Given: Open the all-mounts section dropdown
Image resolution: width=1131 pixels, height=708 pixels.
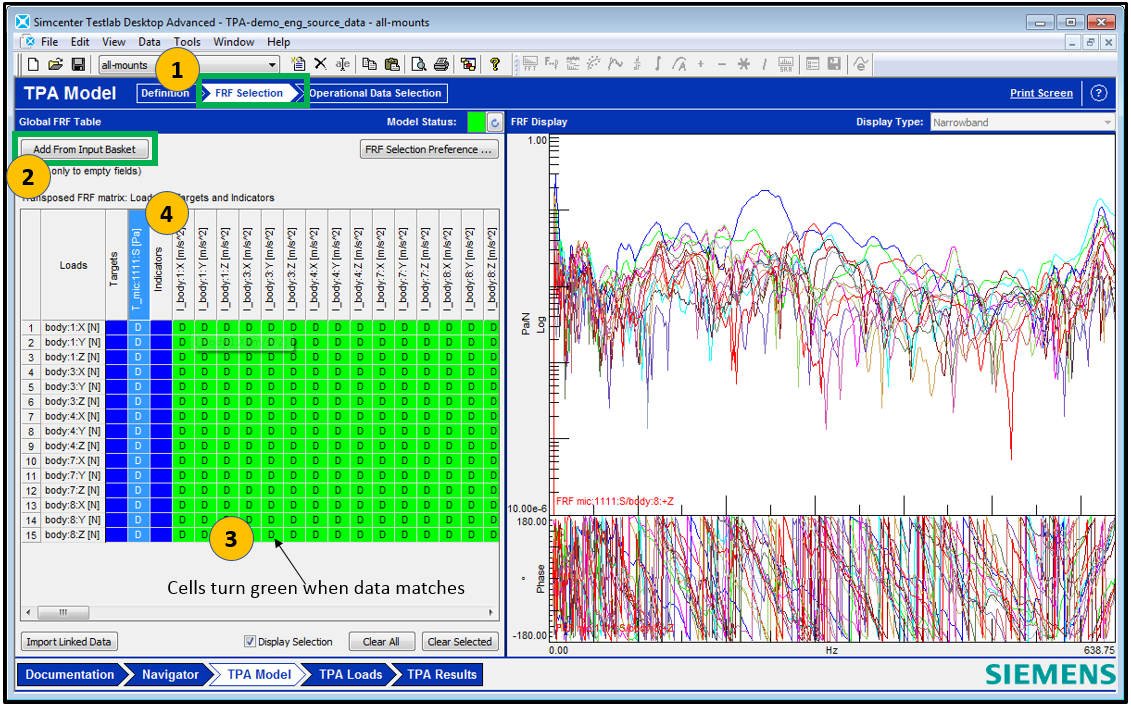Looking at the screenshot, I should (272, 65).
